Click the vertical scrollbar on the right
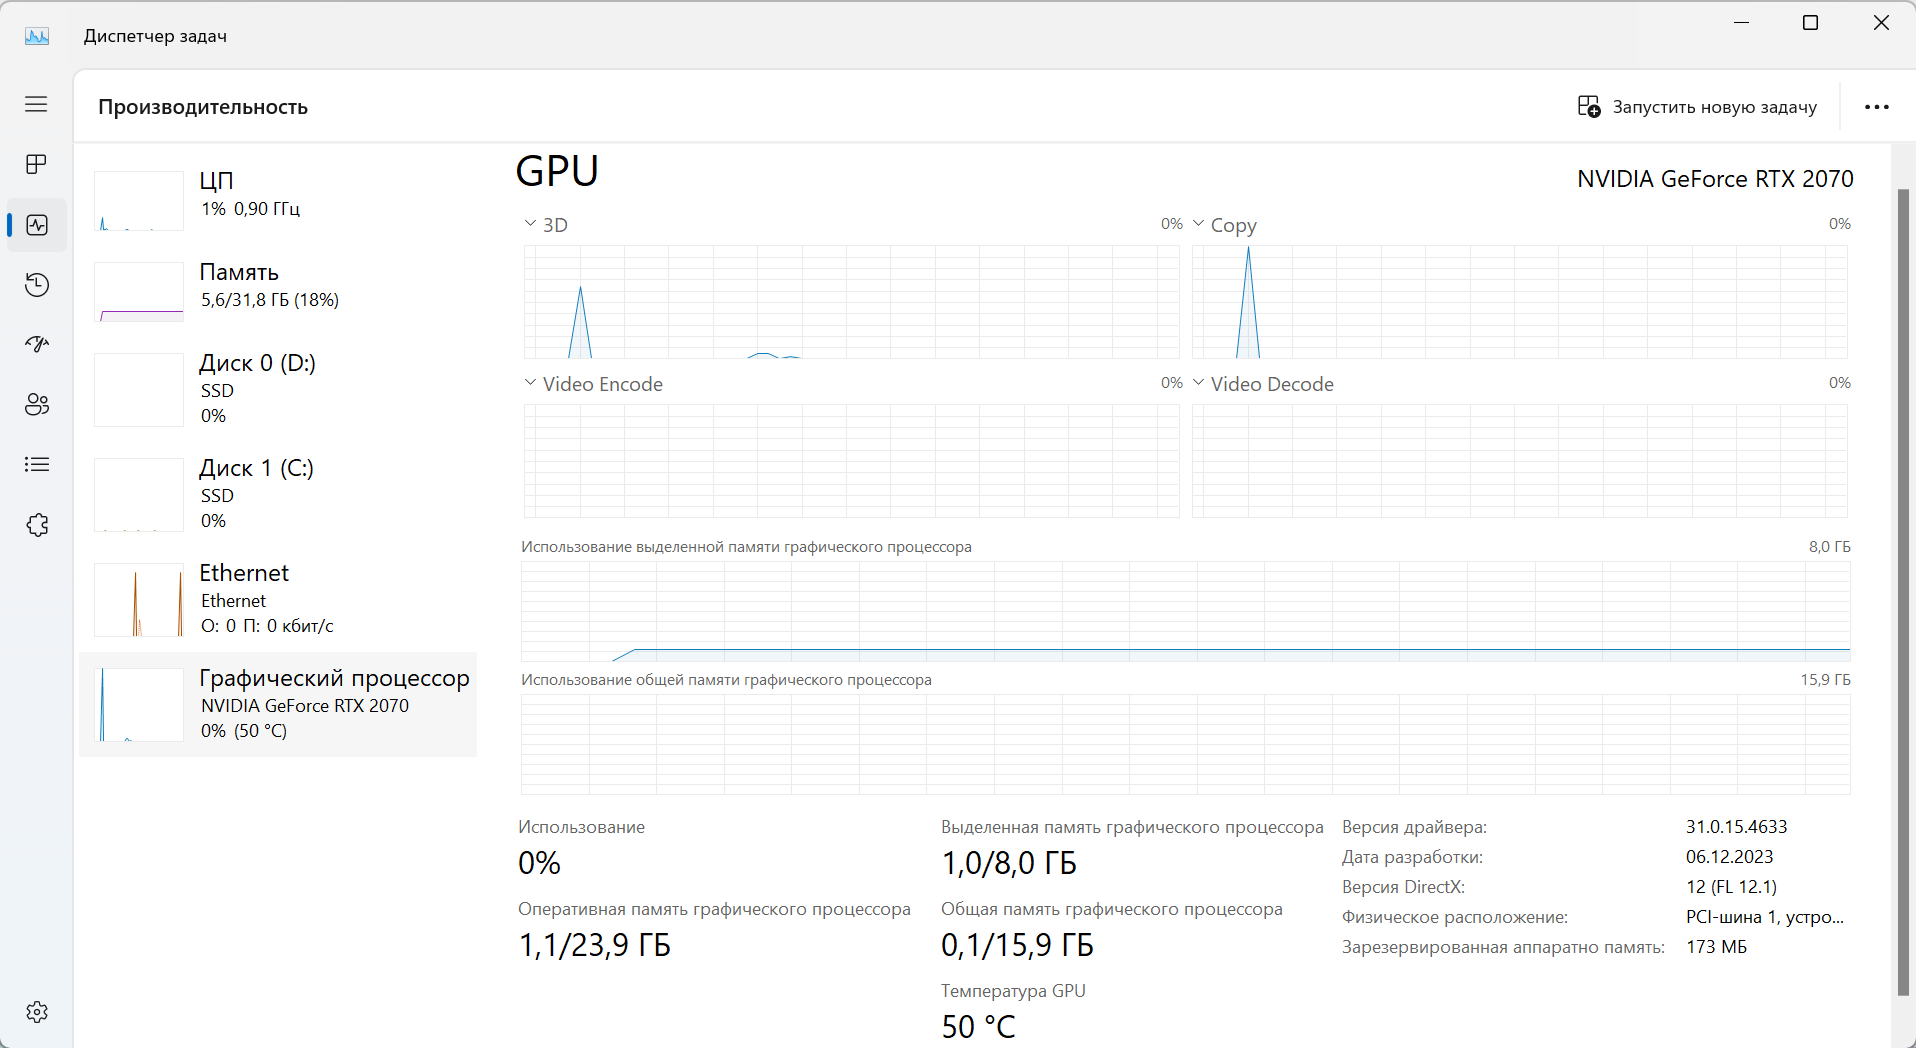This screenshot has width=1916, height=1048. point(1903,590)
